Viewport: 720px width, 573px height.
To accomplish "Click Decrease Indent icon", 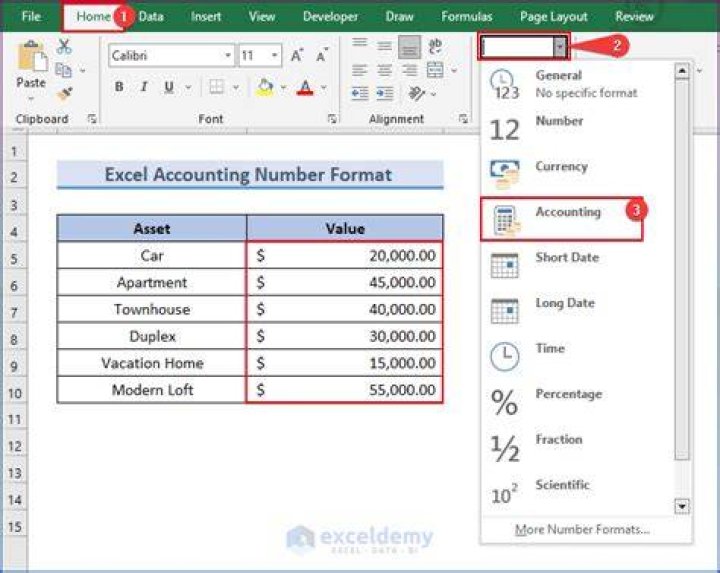I will tap(360, 94).
